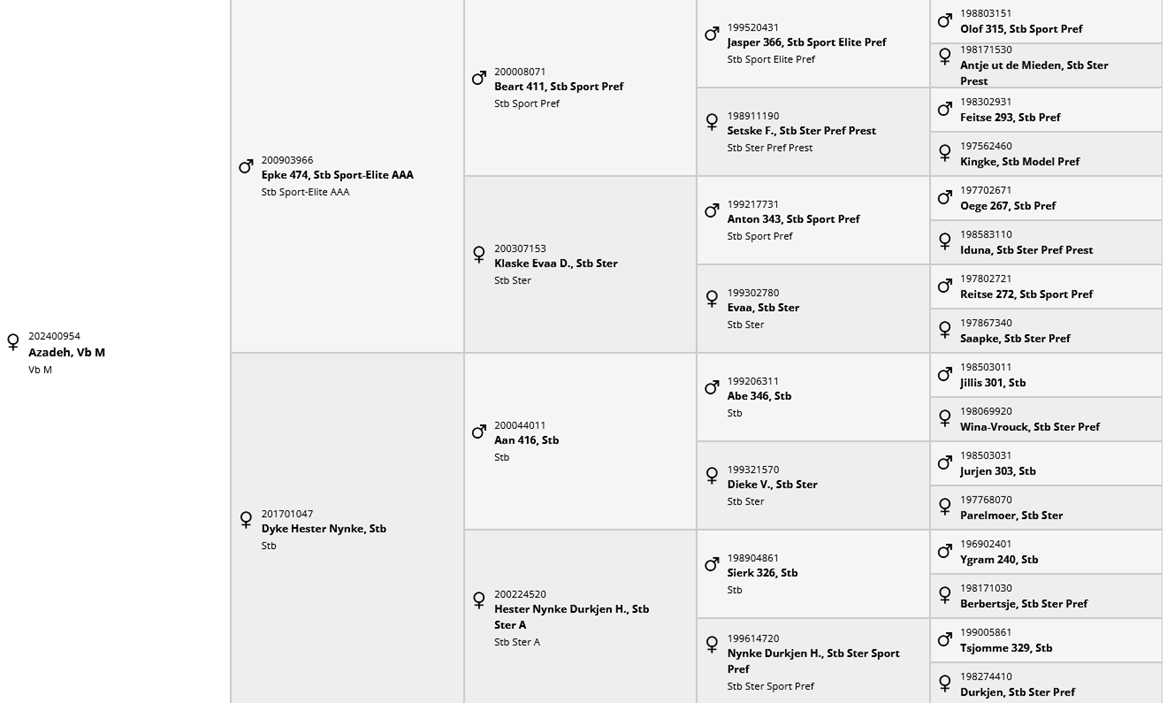Open Abe 346, Stb ancestor page
1167x703 pixels.
pyautogui.click(x=759, y=396)
